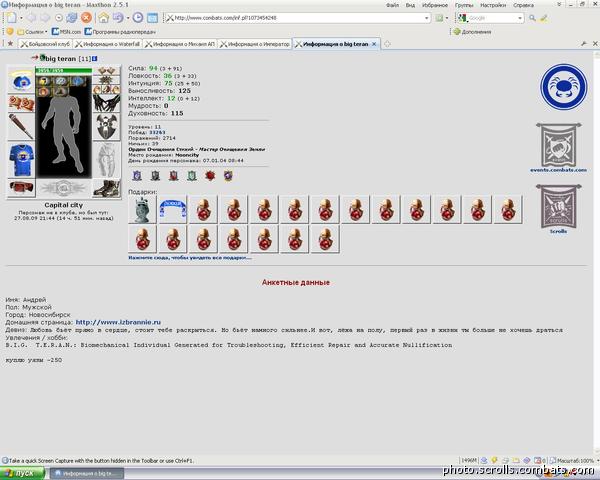Open the http://www.izbrannie.ru link
This screenshot has width=600, height=480.
[118, 322]
